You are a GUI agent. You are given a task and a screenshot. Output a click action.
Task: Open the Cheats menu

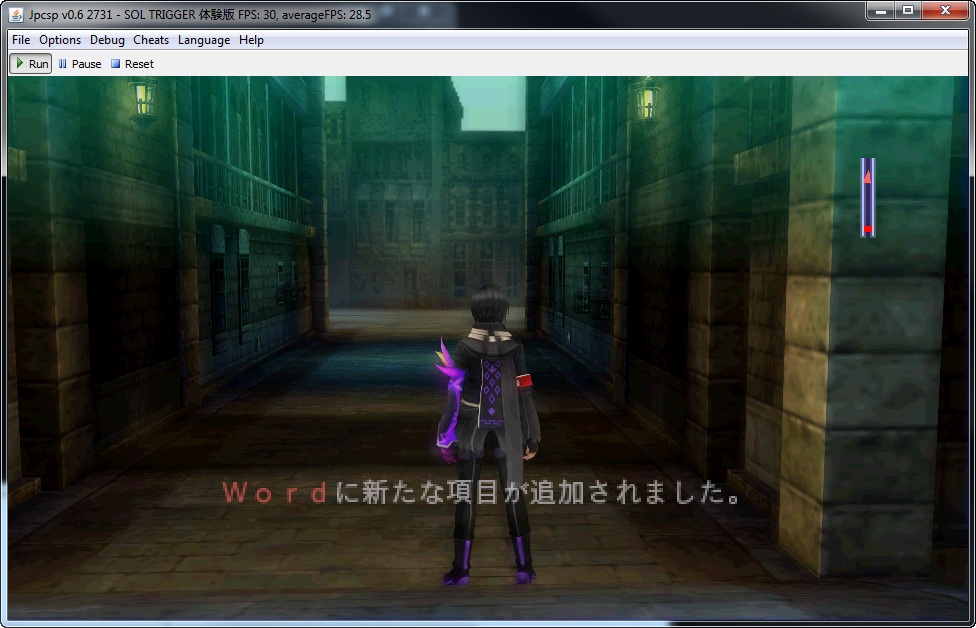pos(151,40)
